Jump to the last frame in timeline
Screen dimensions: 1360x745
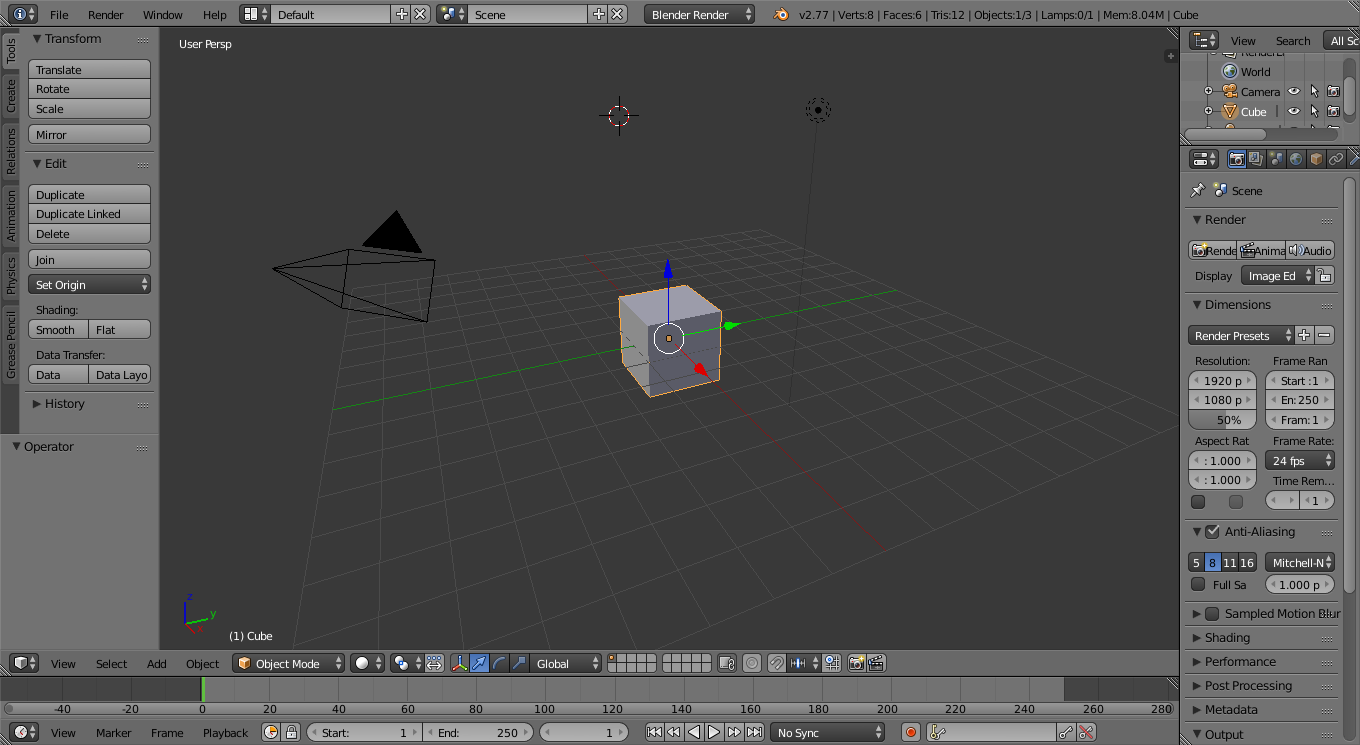point(755,732)
